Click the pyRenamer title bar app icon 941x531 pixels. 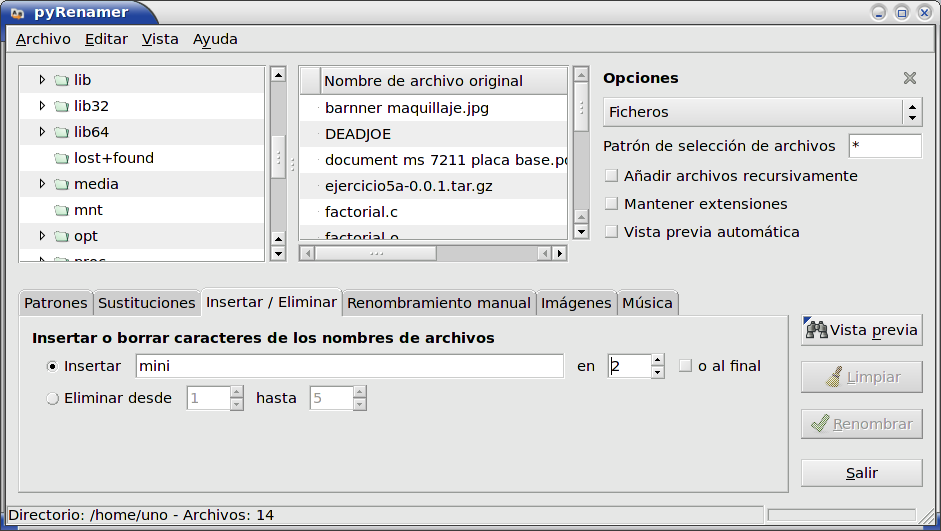tap(17, 13)
